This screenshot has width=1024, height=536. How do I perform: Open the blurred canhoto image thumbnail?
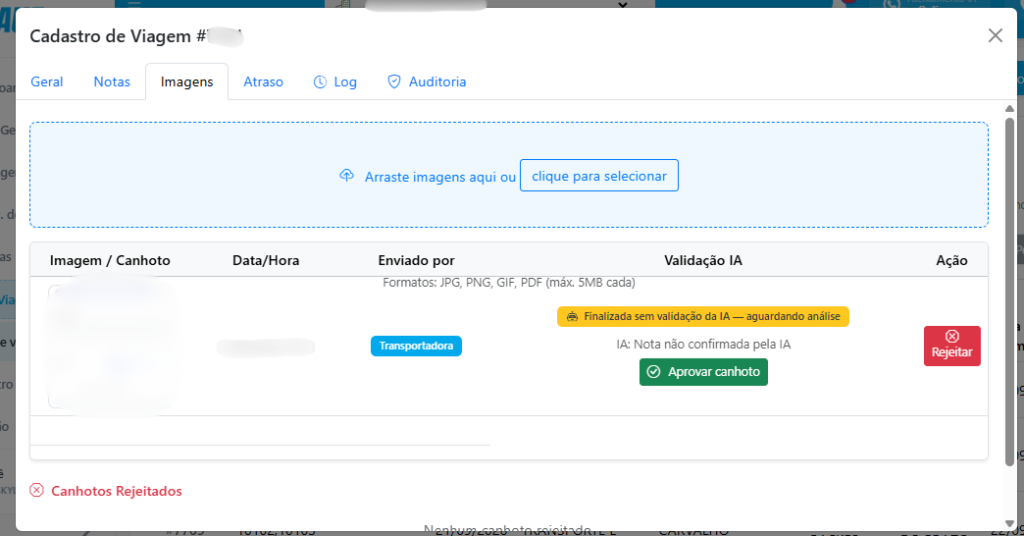(x=111, y=346)
